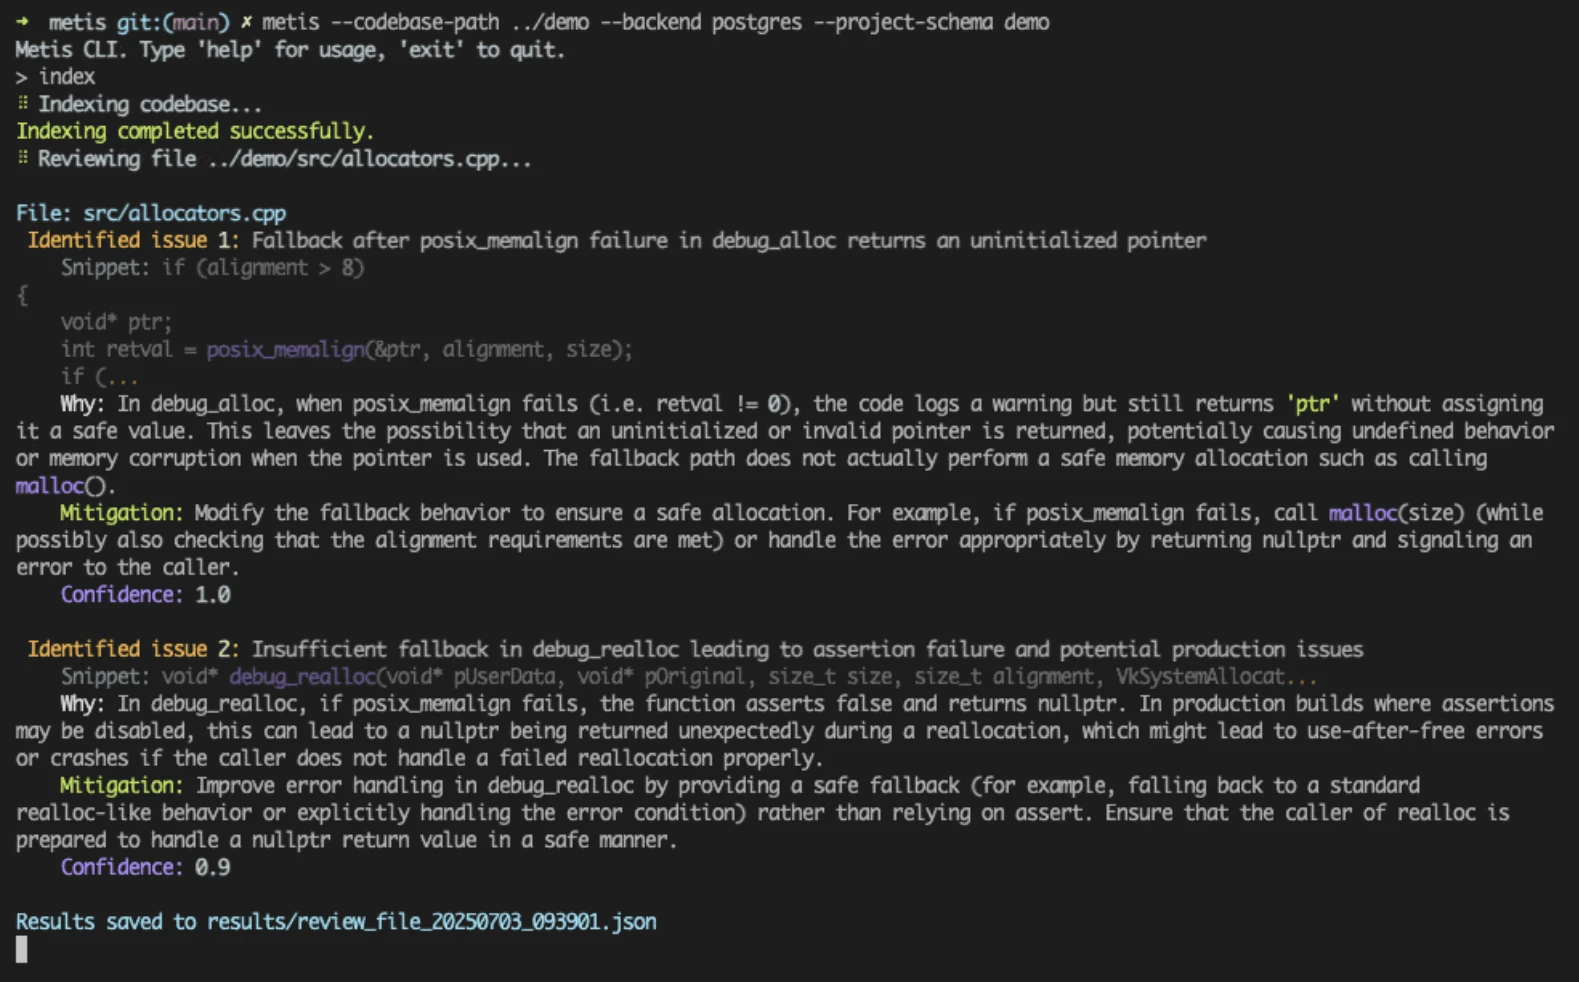Click the > prompt symbol before "index"
1579x982 pixels.
(21, 77)
